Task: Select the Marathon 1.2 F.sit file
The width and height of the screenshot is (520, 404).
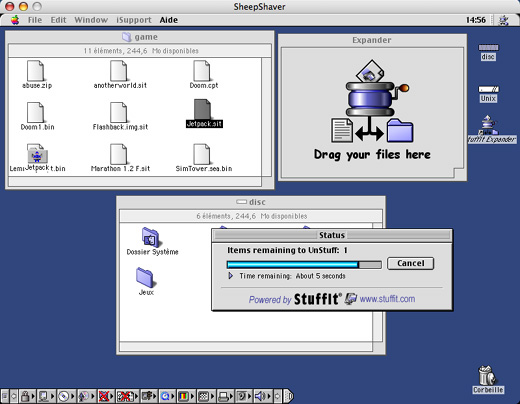Action: 119,154
